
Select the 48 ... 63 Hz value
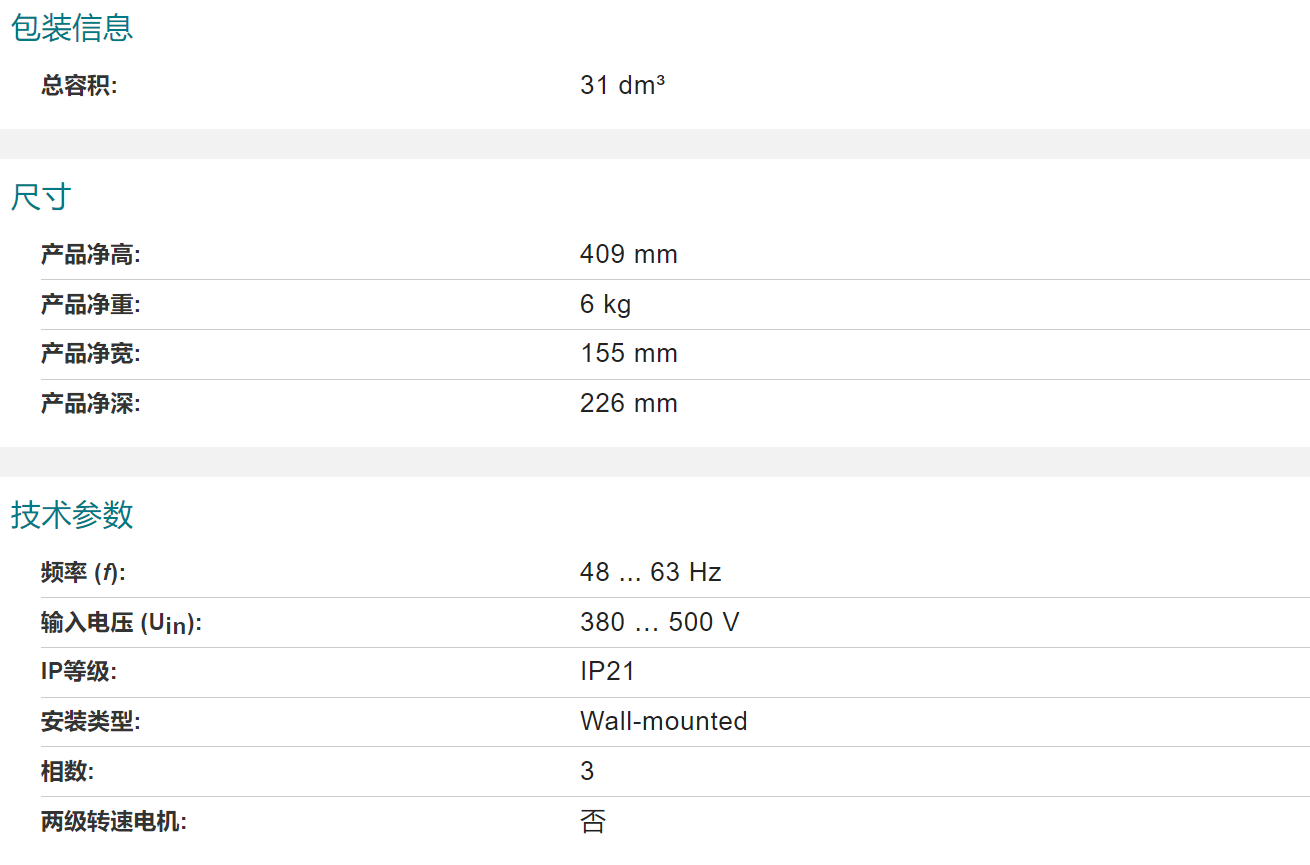click(651, 573)
